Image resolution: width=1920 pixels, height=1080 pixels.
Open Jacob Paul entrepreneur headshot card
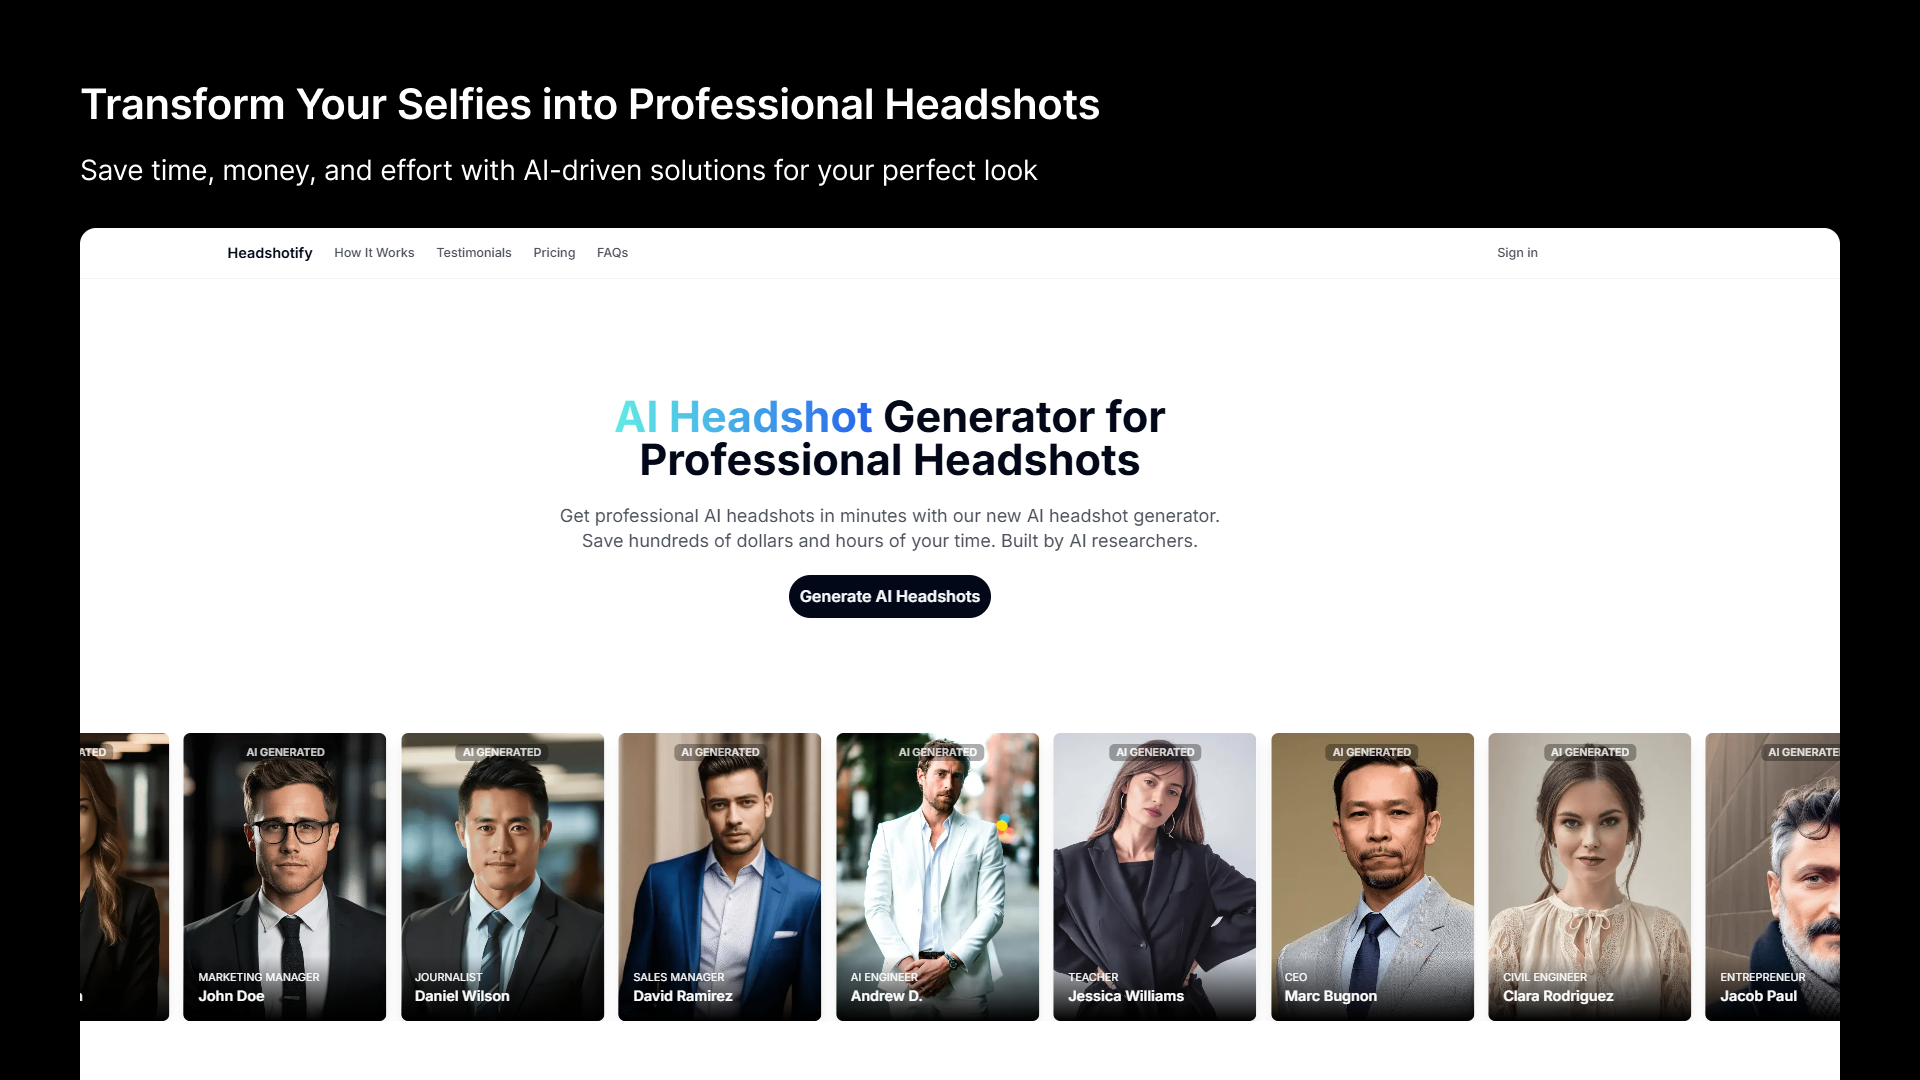[x=1772, y=877]
